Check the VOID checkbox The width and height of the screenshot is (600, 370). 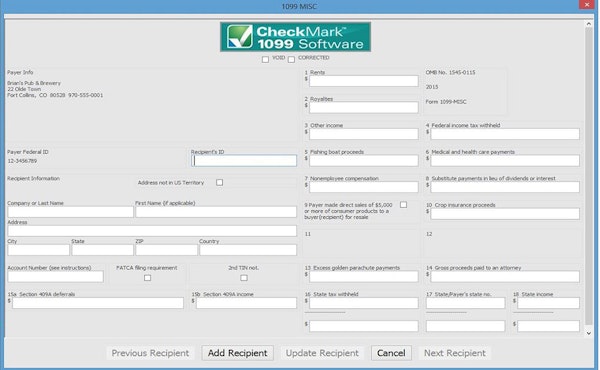[265, 59]
